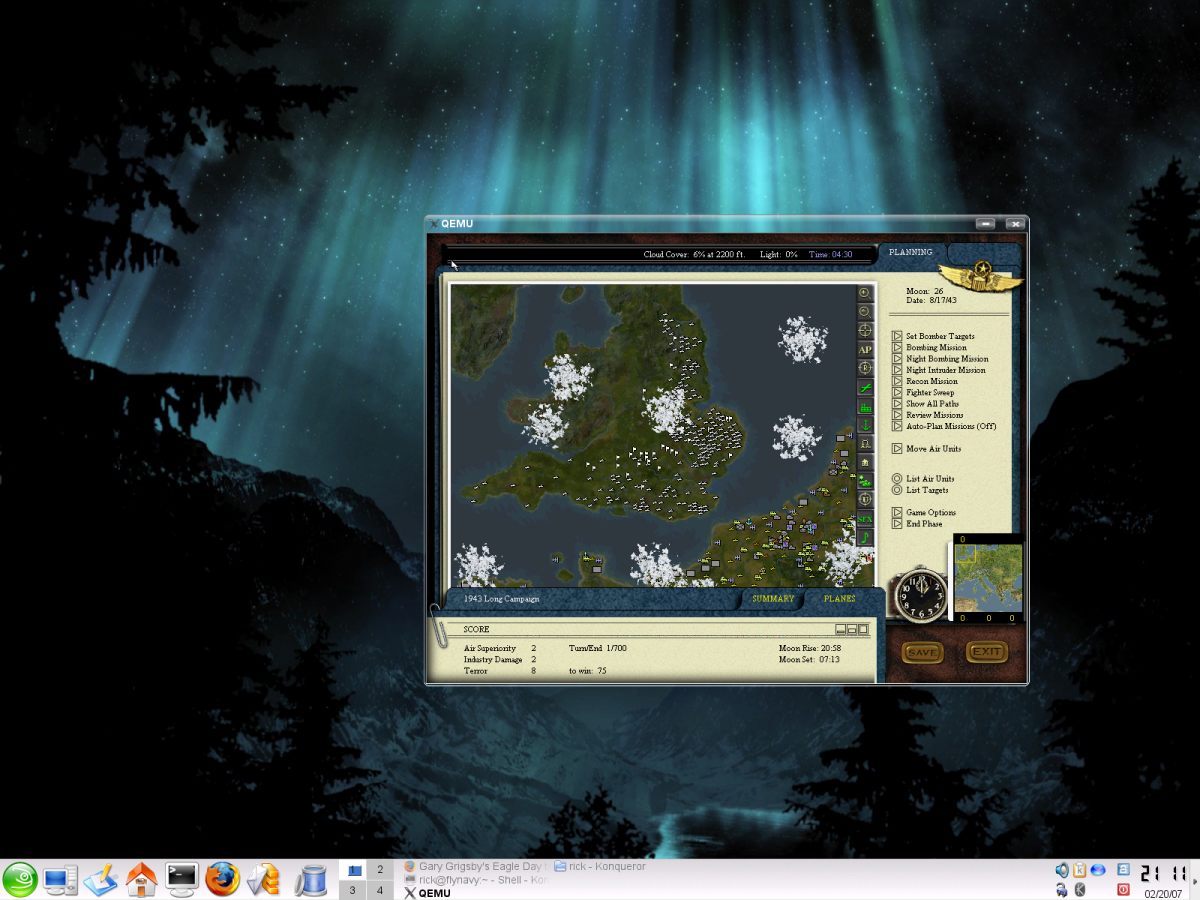
Task: Toggle the green troops units icon
Action: click(x=865, y=480)
